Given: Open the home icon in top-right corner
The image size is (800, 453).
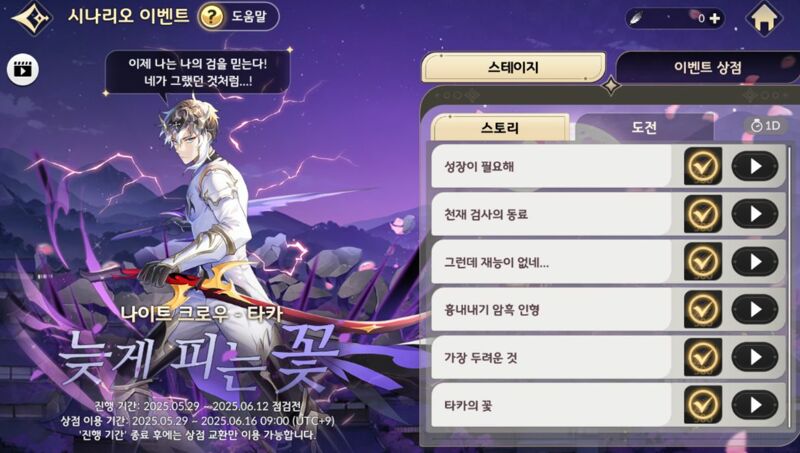Looking at the screenshot, I should (764, 19).
